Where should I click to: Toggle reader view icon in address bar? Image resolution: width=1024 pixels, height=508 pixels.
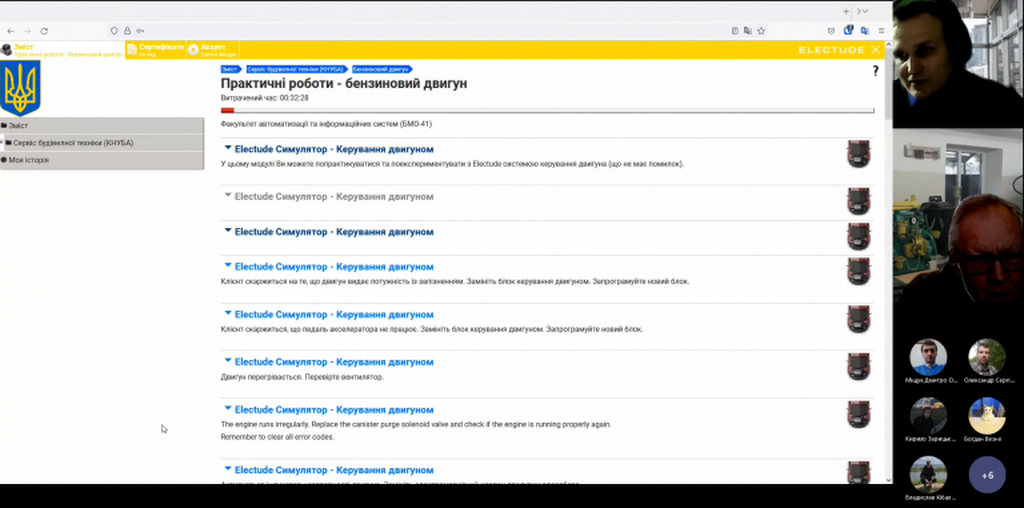click(735, 31)
